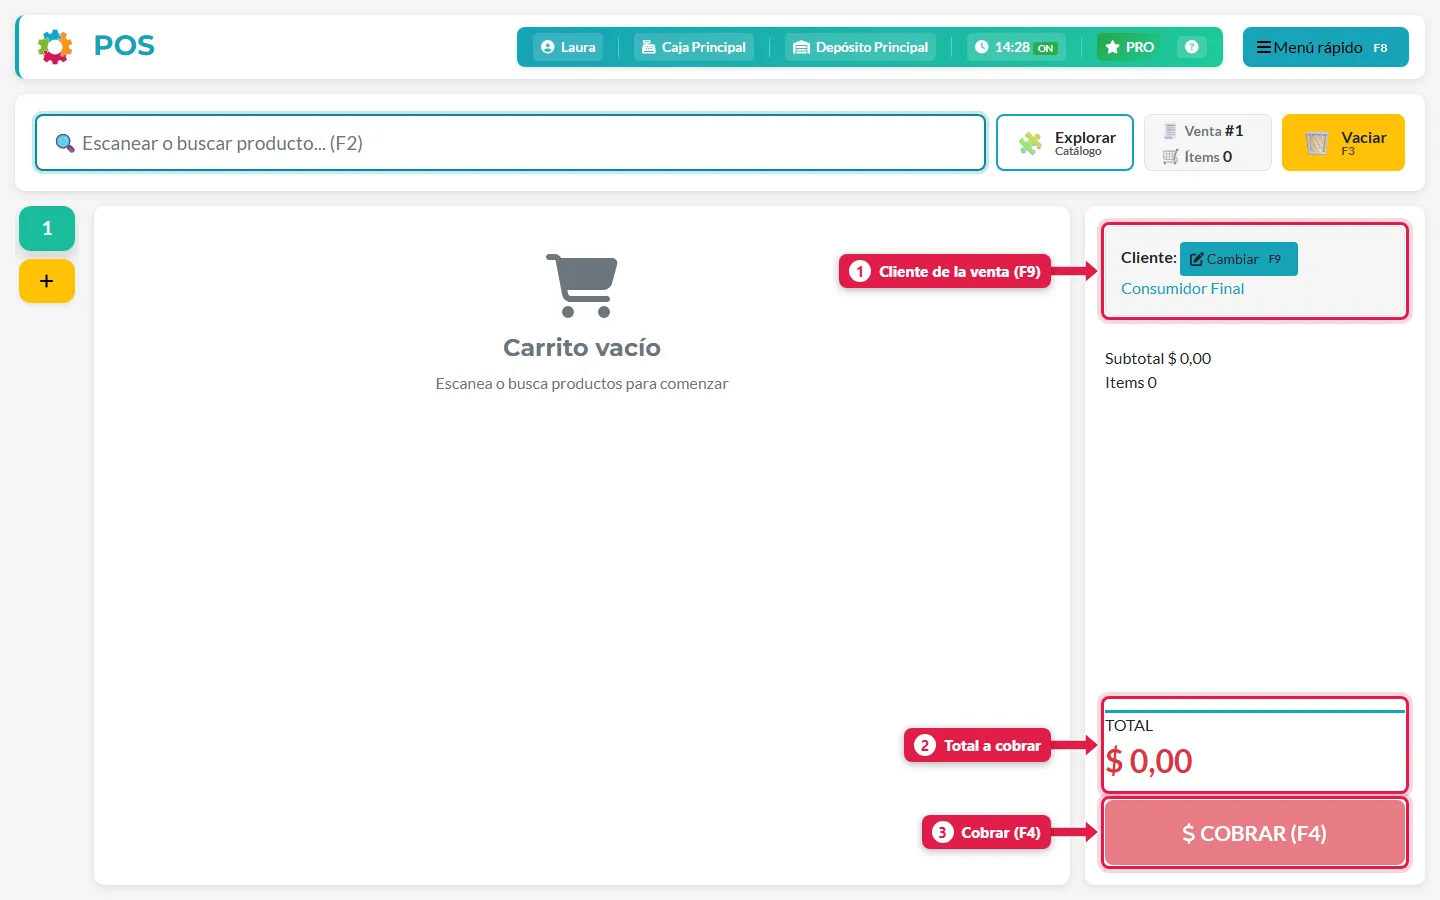Image resolution: width=1440 pixels, height=900 pixels.
Task: Click the Ítems 0 cart counter
Action: [x=1197, y=157]
